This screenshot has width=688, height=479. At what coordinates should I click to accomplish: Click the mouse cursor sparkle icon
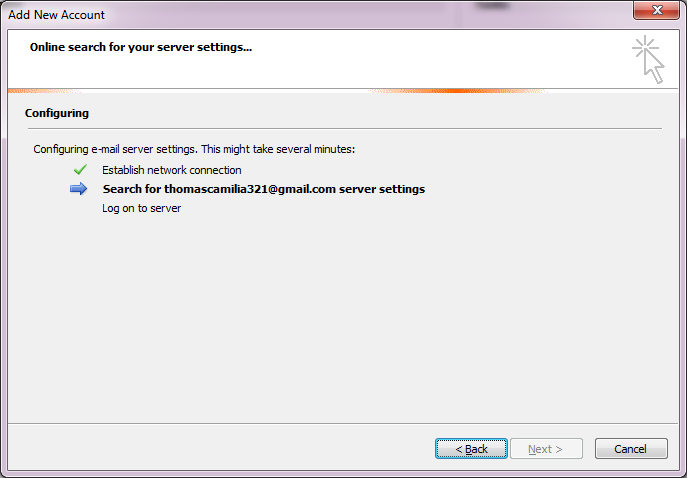[648, 59]
